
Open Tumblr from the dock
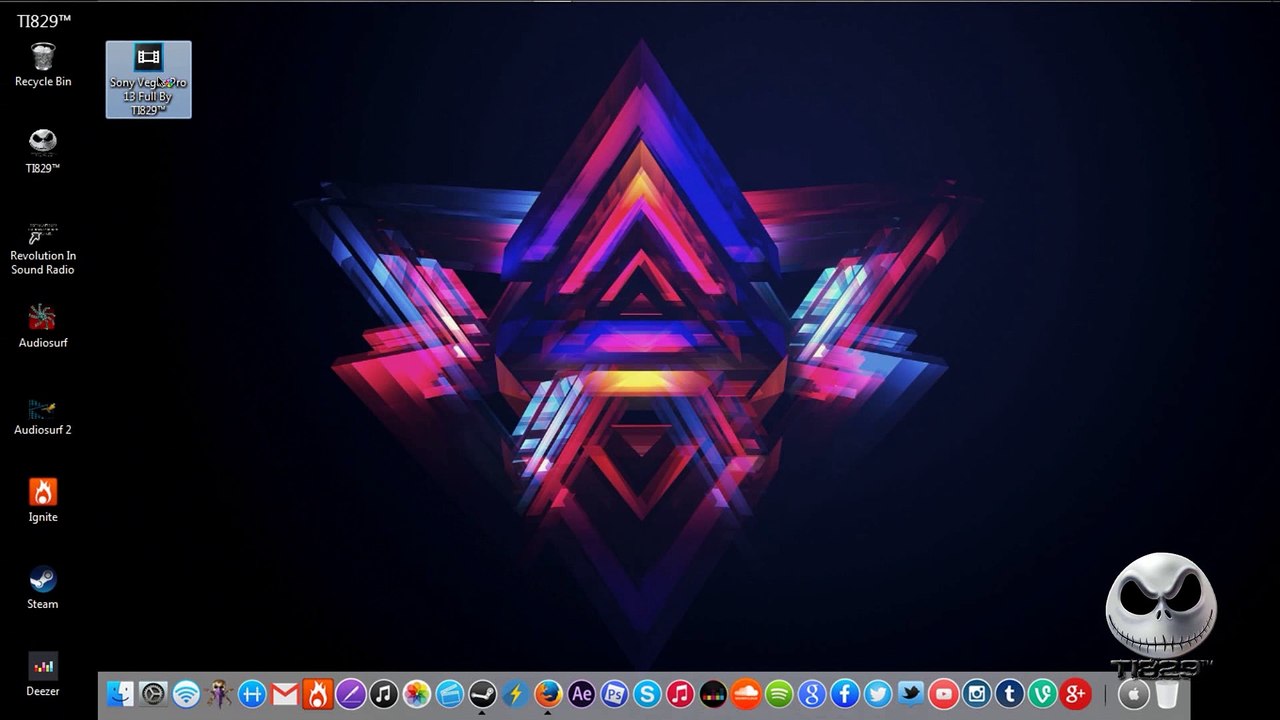(1010, 694)
